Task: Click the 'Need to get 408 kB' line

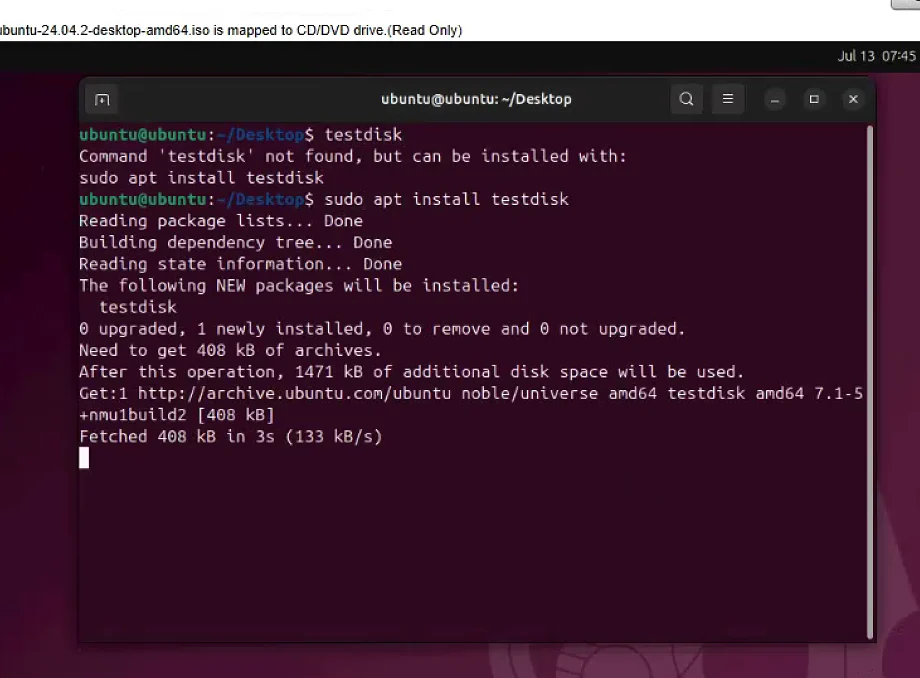Action: 230,351
